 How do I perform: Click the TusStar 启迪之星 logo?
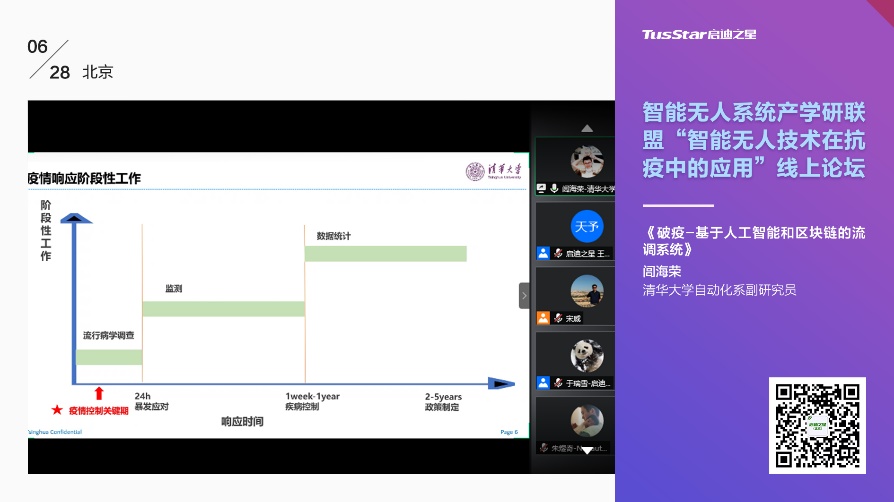pyautogui.click(x=698, y=34)
